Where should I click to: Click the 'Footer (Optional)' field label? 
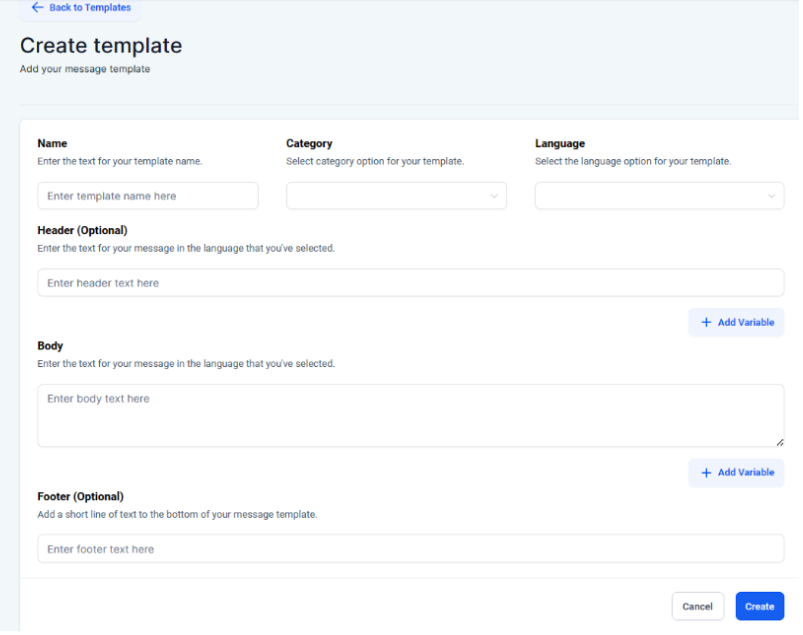click(80, 497)
